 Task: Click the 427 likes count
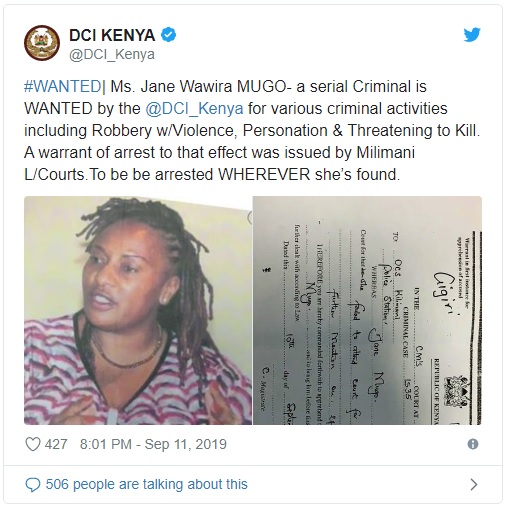click(x=56, y=444)
